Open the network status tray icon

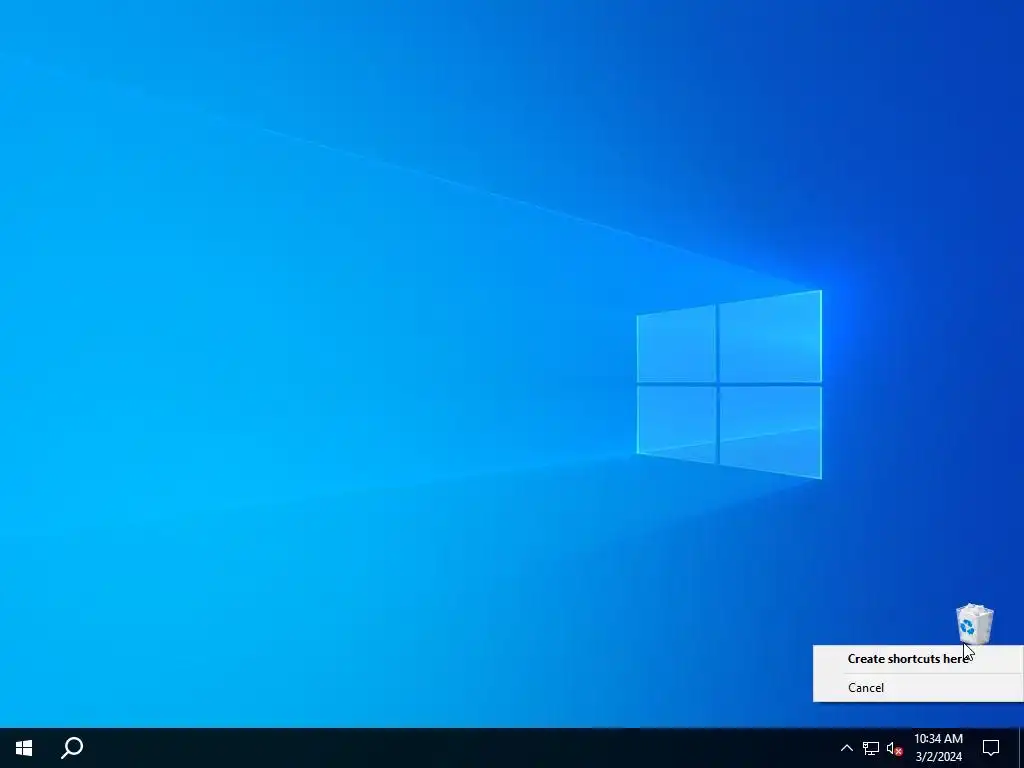coord(871,748)
